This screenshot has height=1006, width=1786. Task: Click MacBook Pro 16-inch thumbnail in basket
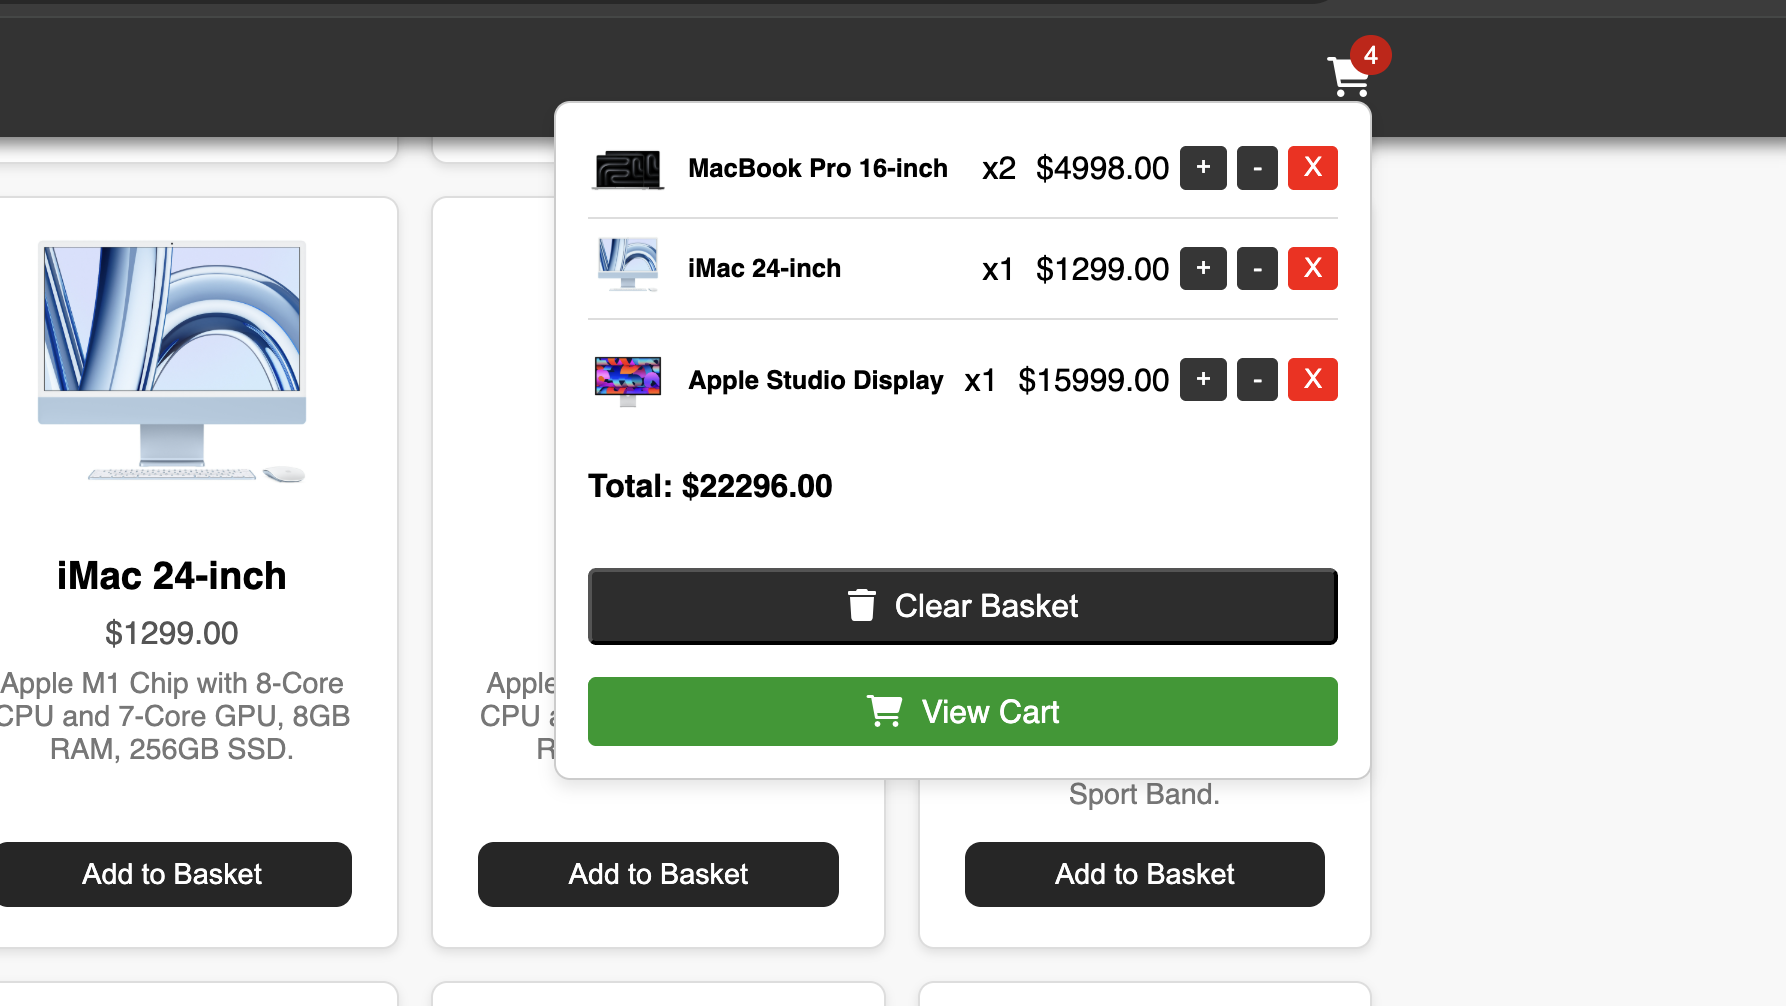coord(628,169)
